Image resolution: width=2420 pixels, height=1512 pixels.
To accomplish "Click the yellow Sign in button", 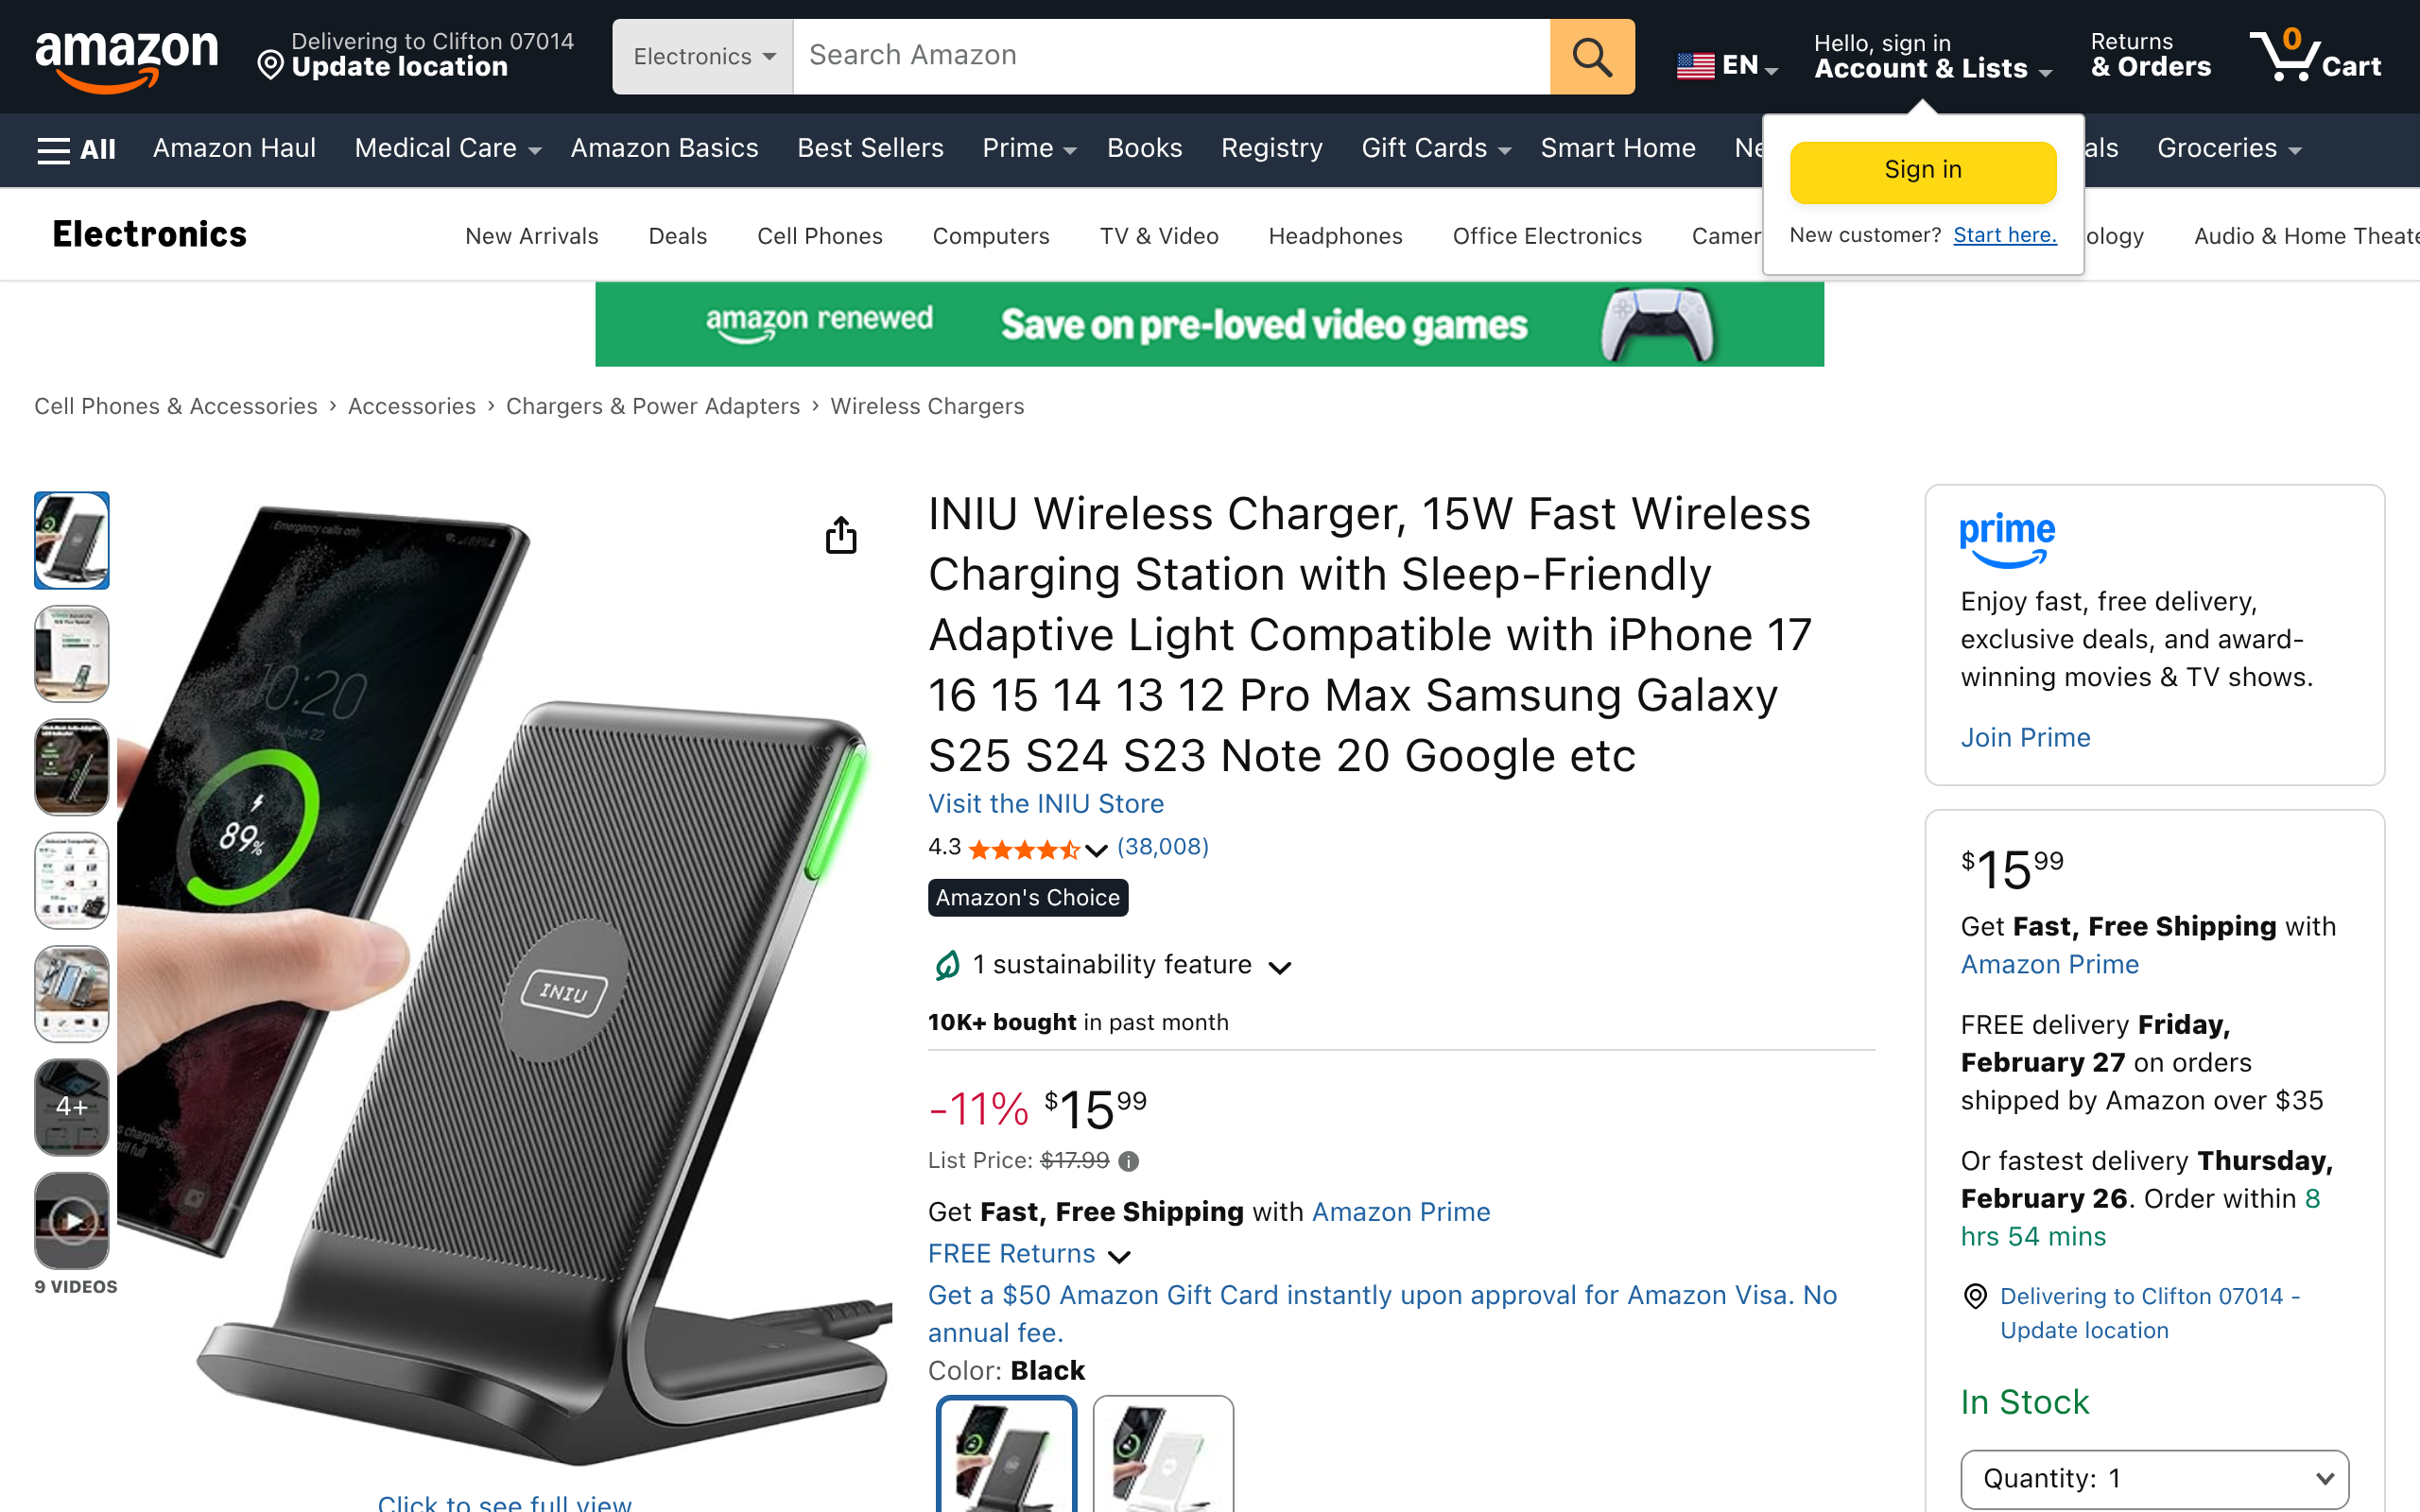I will [1922, 171].
